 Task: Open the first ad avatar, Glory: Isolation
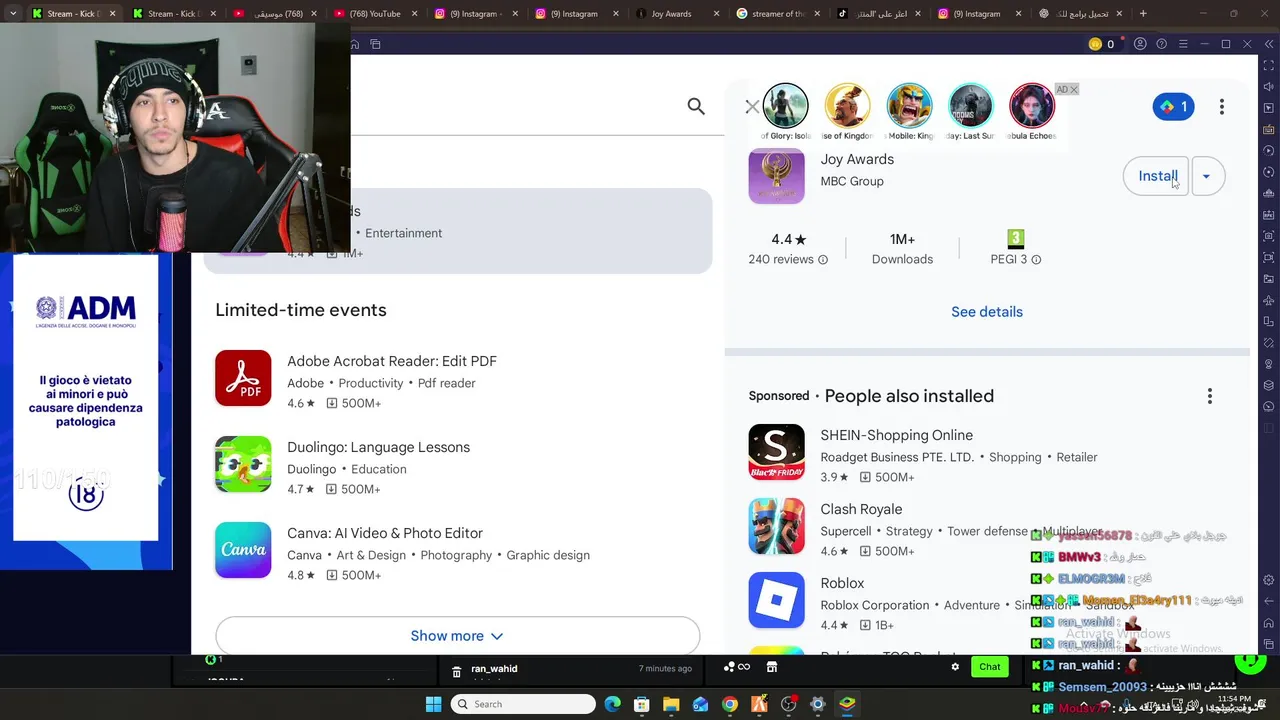[x=785, y=105]
